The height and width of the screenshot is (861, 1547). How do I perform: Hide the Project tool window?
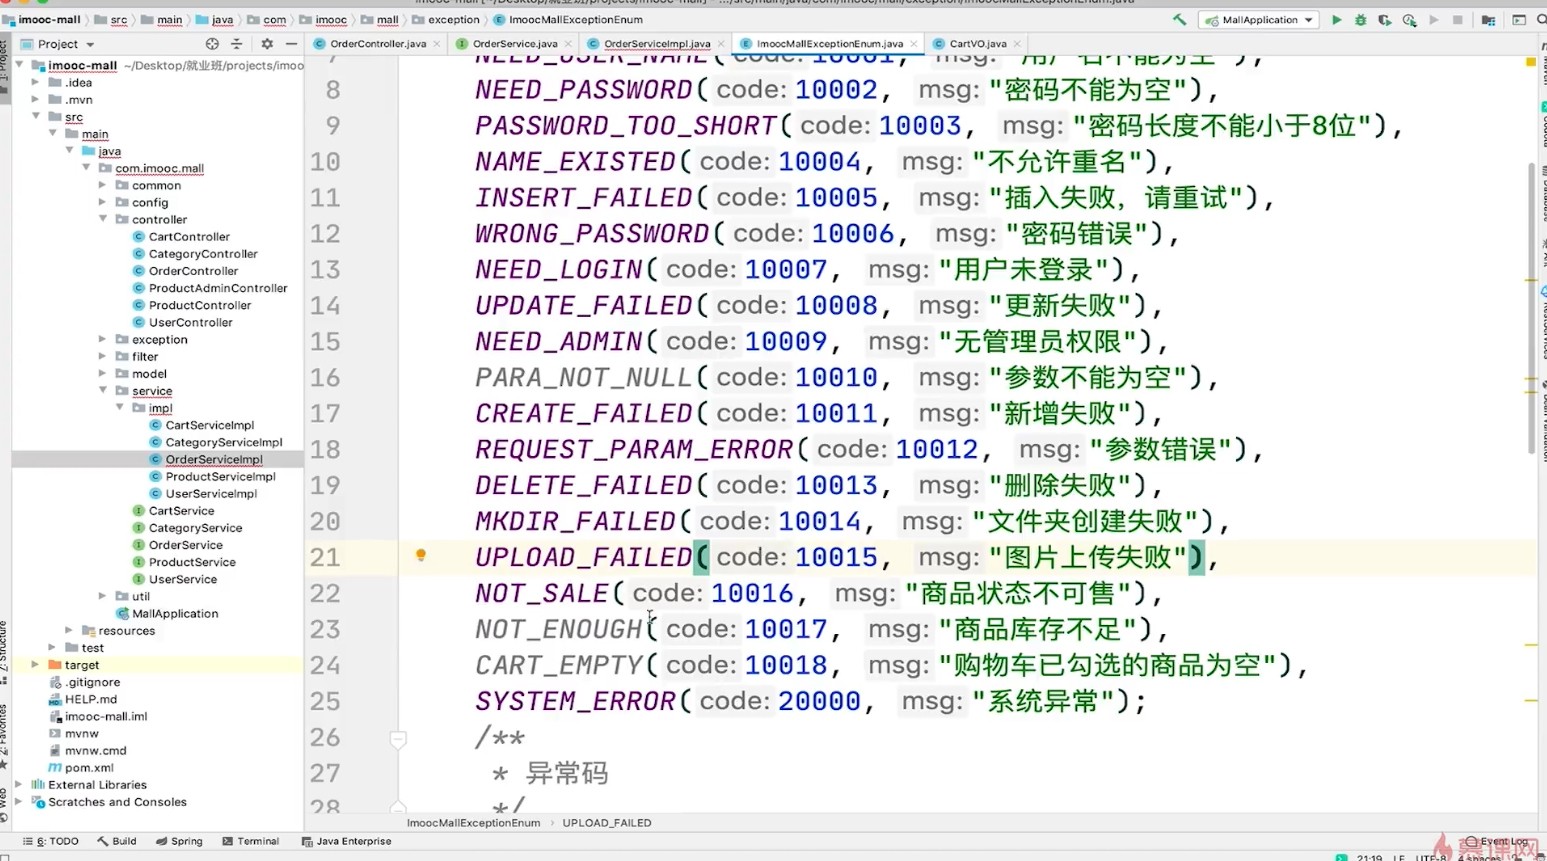coord(291,44)
